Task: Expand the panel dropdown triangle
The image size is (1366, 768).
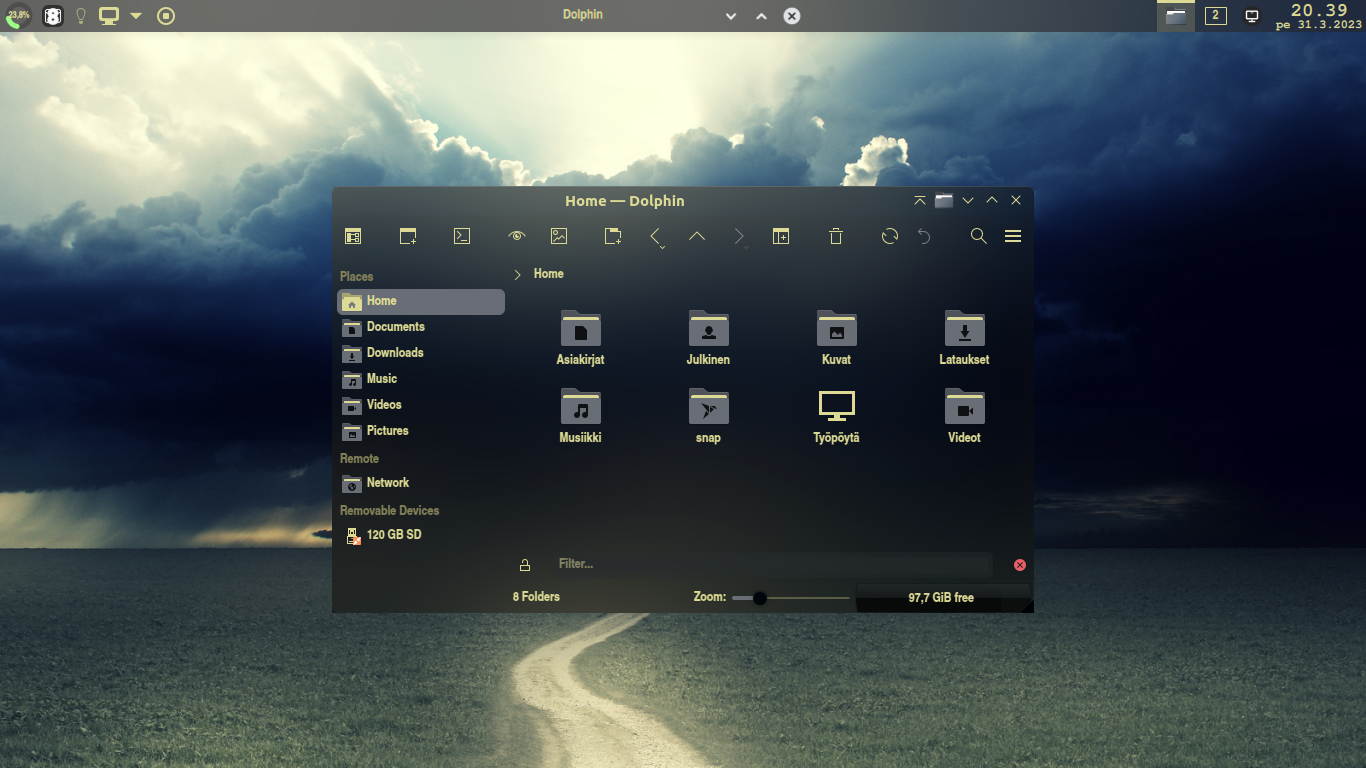Action: (136, 16)
